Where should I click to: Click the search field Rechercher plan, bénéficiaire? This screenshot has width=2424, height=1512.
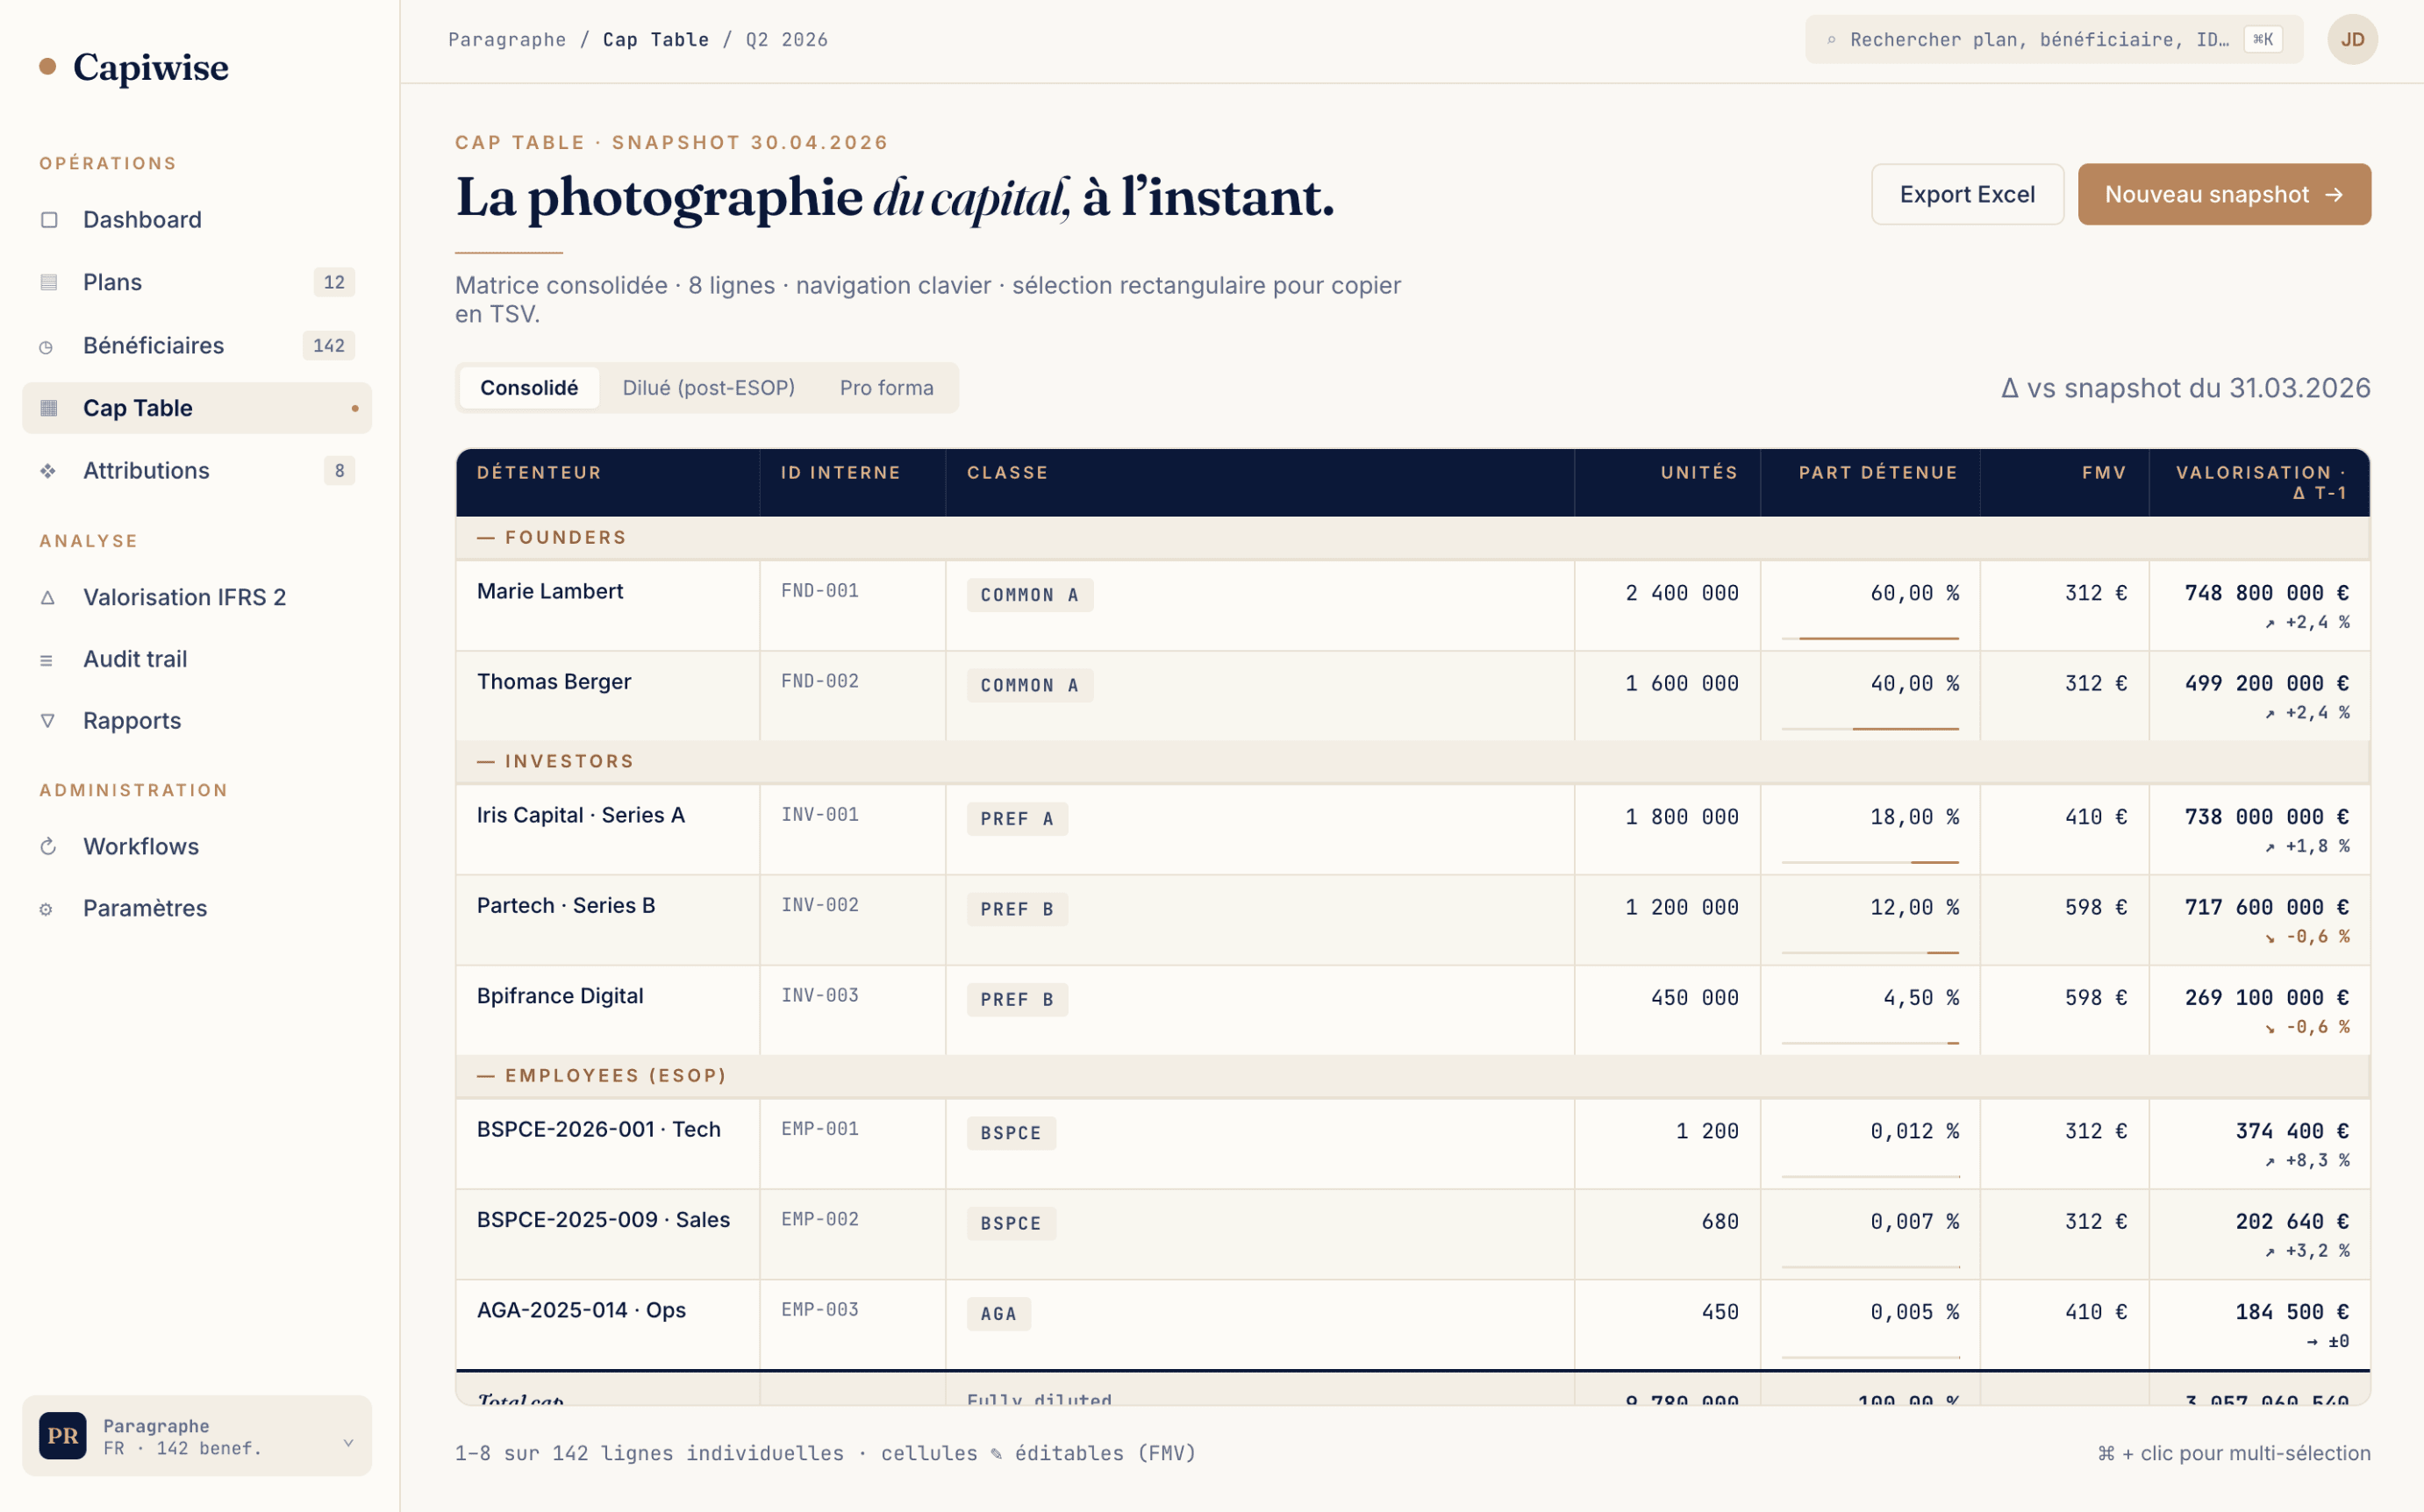point(2054,40)
